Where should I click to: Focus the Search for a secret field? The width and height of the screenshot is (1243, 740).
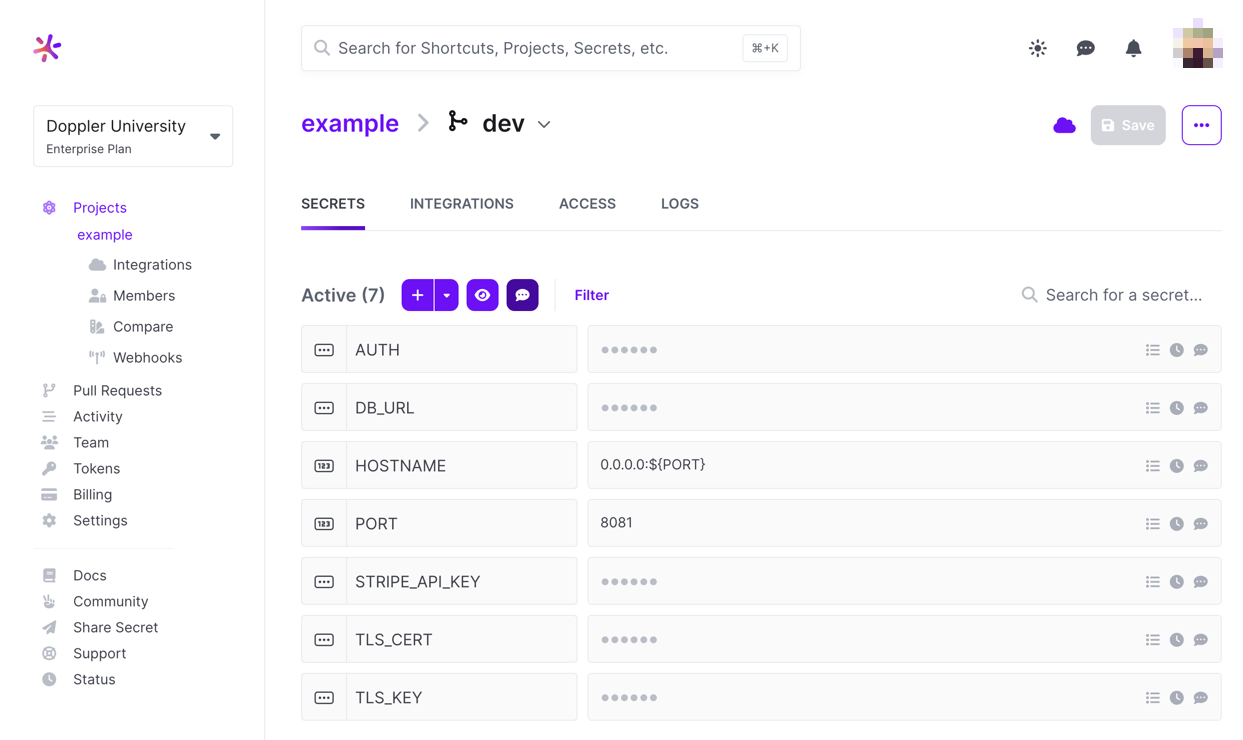tap(1121, 295)
